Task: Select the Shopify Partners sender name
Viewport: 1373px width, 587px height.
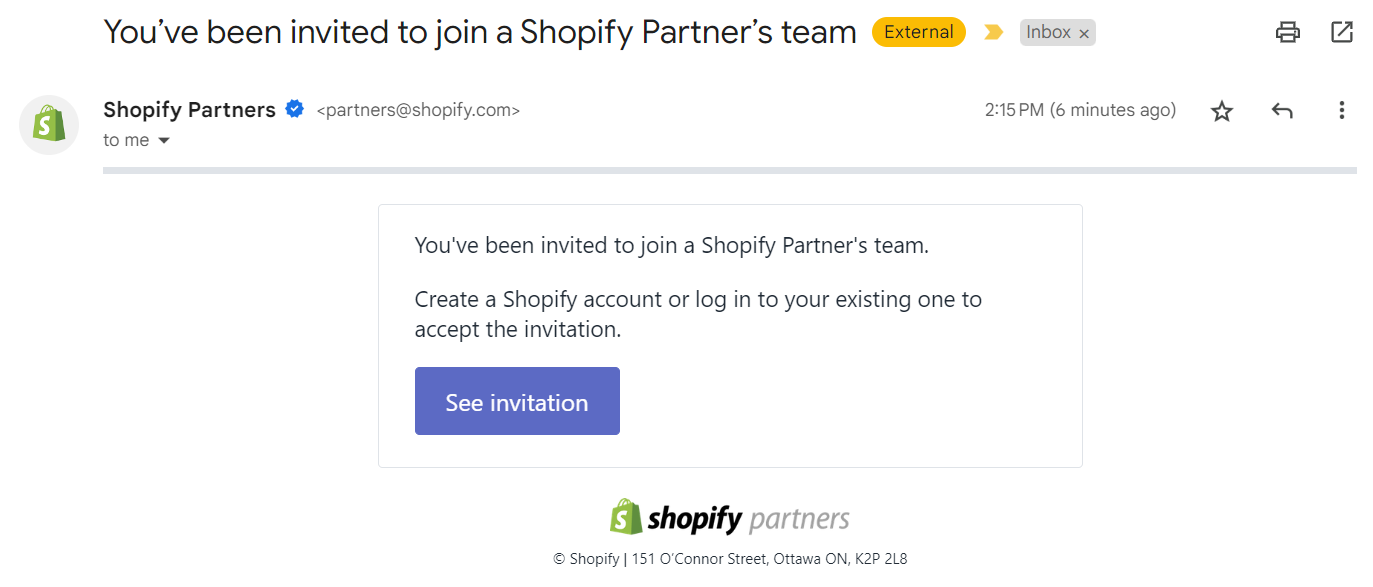Action: [189, 110]
